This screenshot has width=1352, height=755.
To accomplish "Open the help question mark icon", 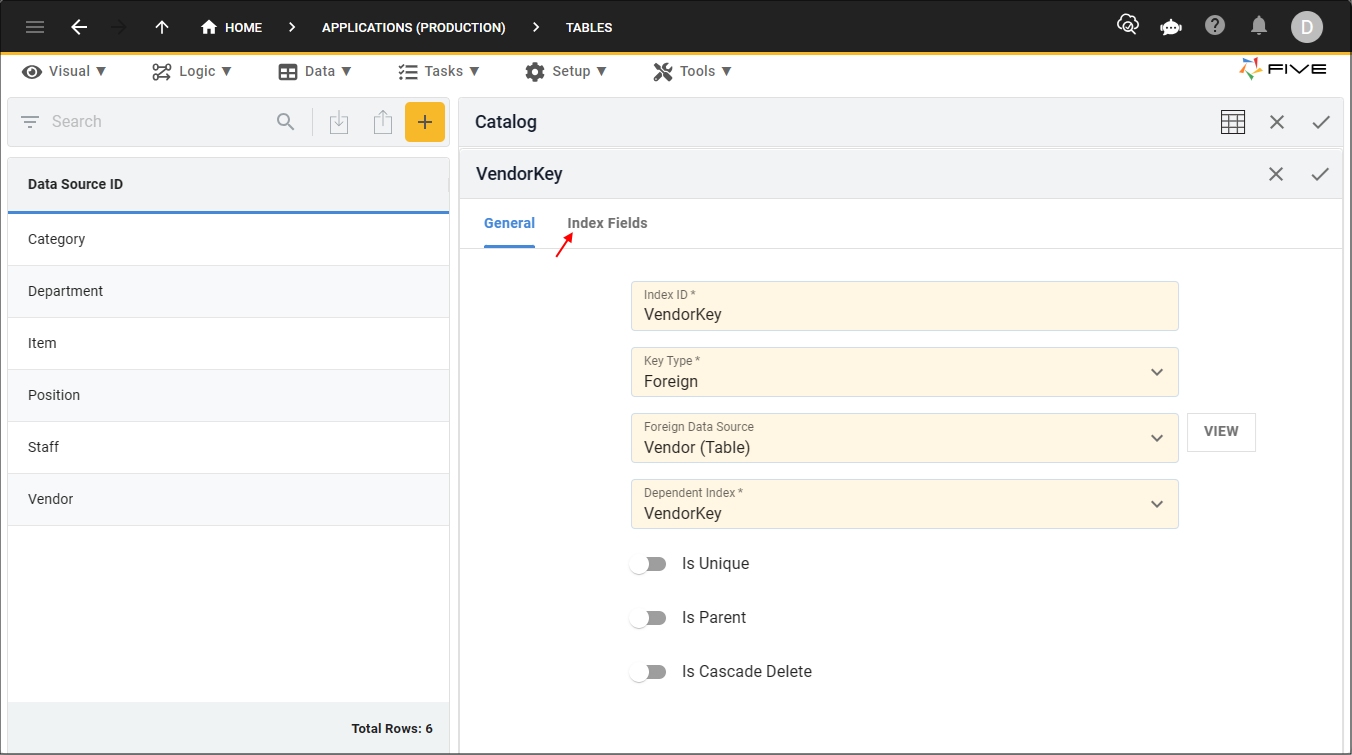I will [1215, 26].
